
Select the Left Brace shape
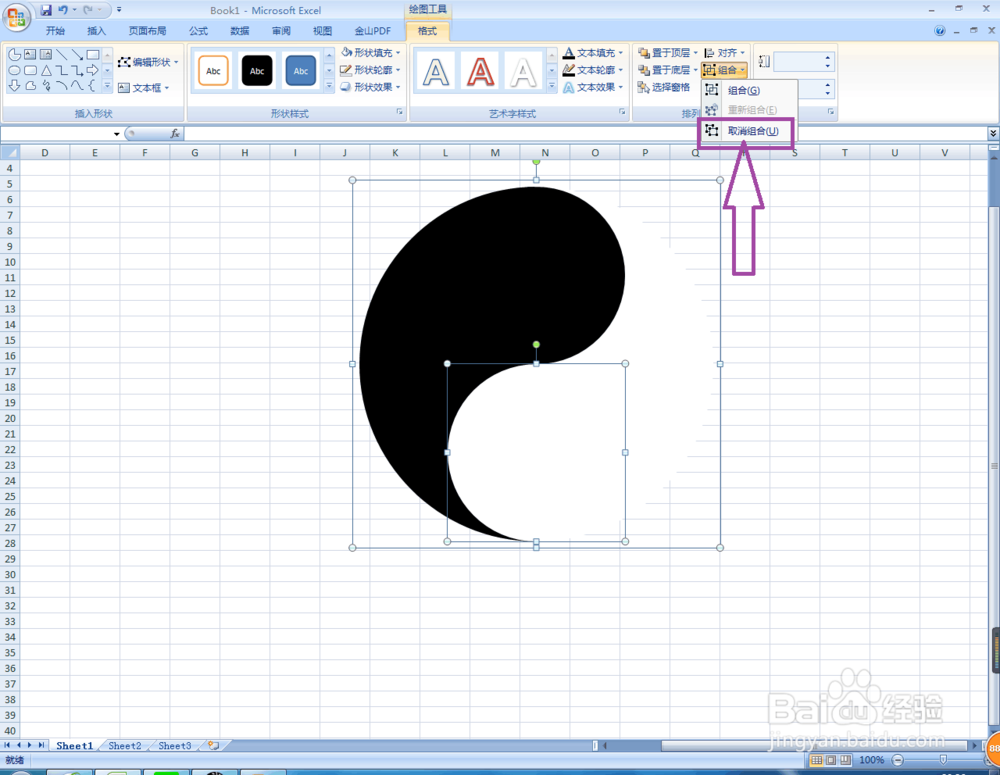tap(93, 85)
